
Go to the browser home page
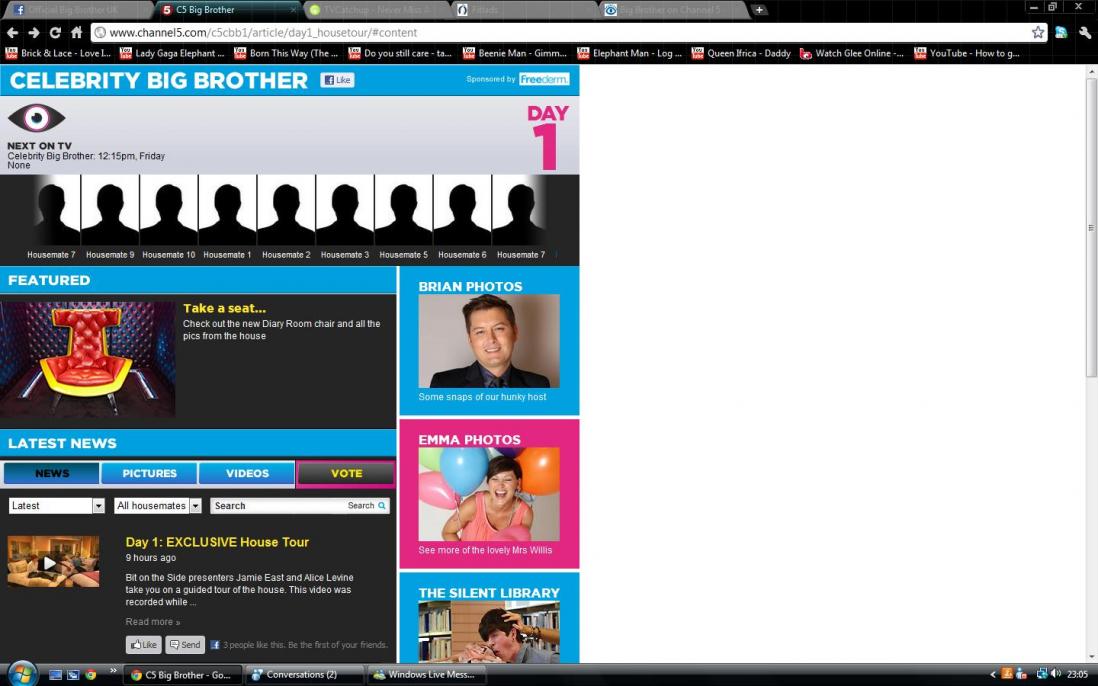pyautogui.click(x=76, y=32)
